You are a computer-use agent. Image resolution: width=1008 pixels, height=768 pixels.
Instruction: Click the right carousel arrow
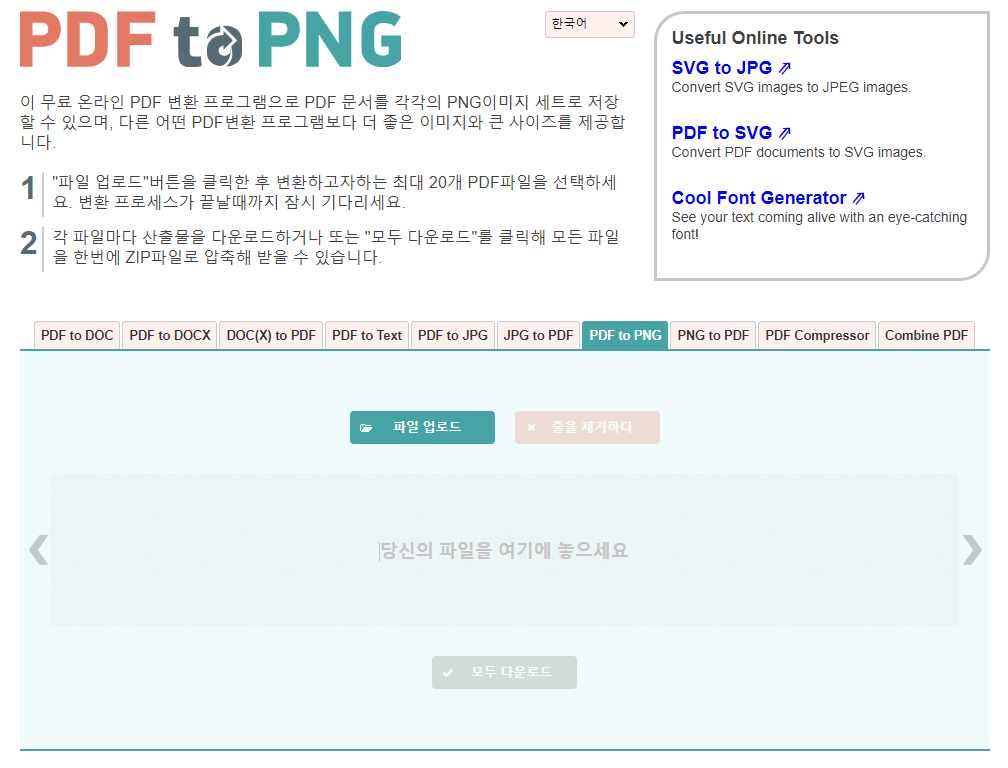click(971, 550)
